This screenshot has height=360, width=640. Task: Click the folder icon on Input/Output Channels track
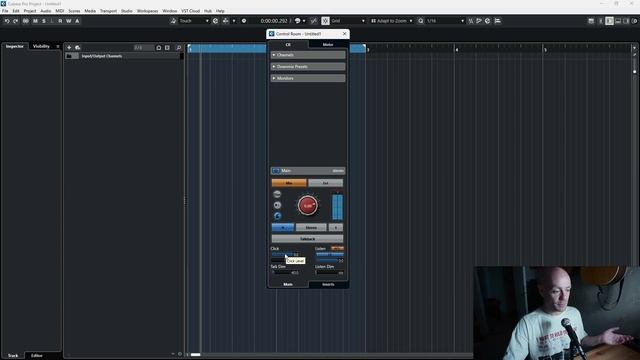[x=69, y=56]
